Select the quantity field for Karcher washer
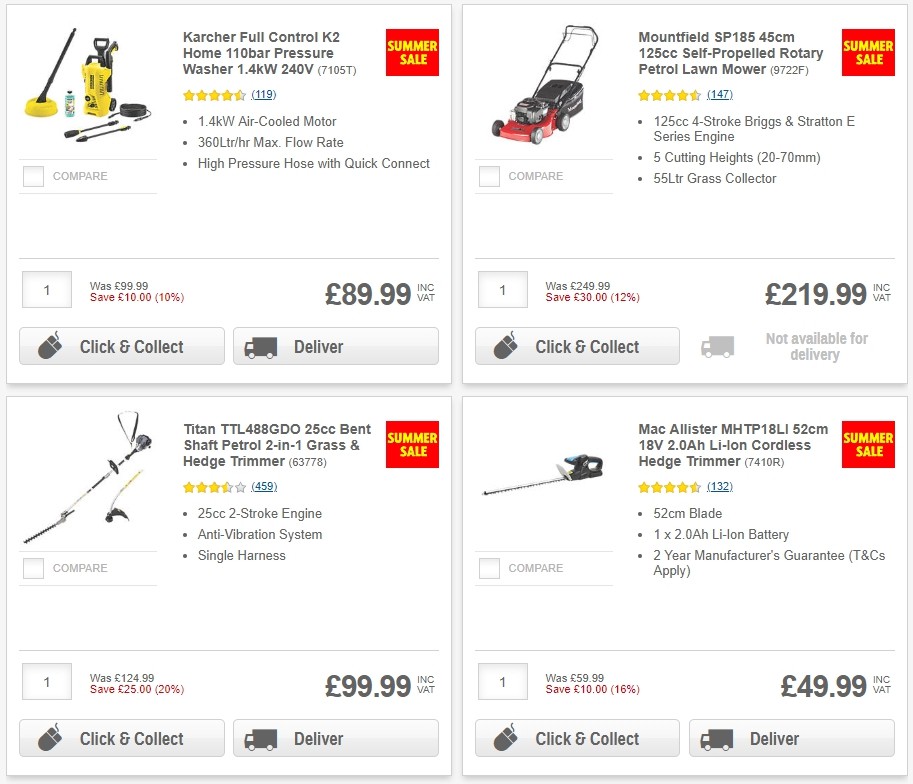The width and height of the screenshot is (913, 784). coord(46,290)
